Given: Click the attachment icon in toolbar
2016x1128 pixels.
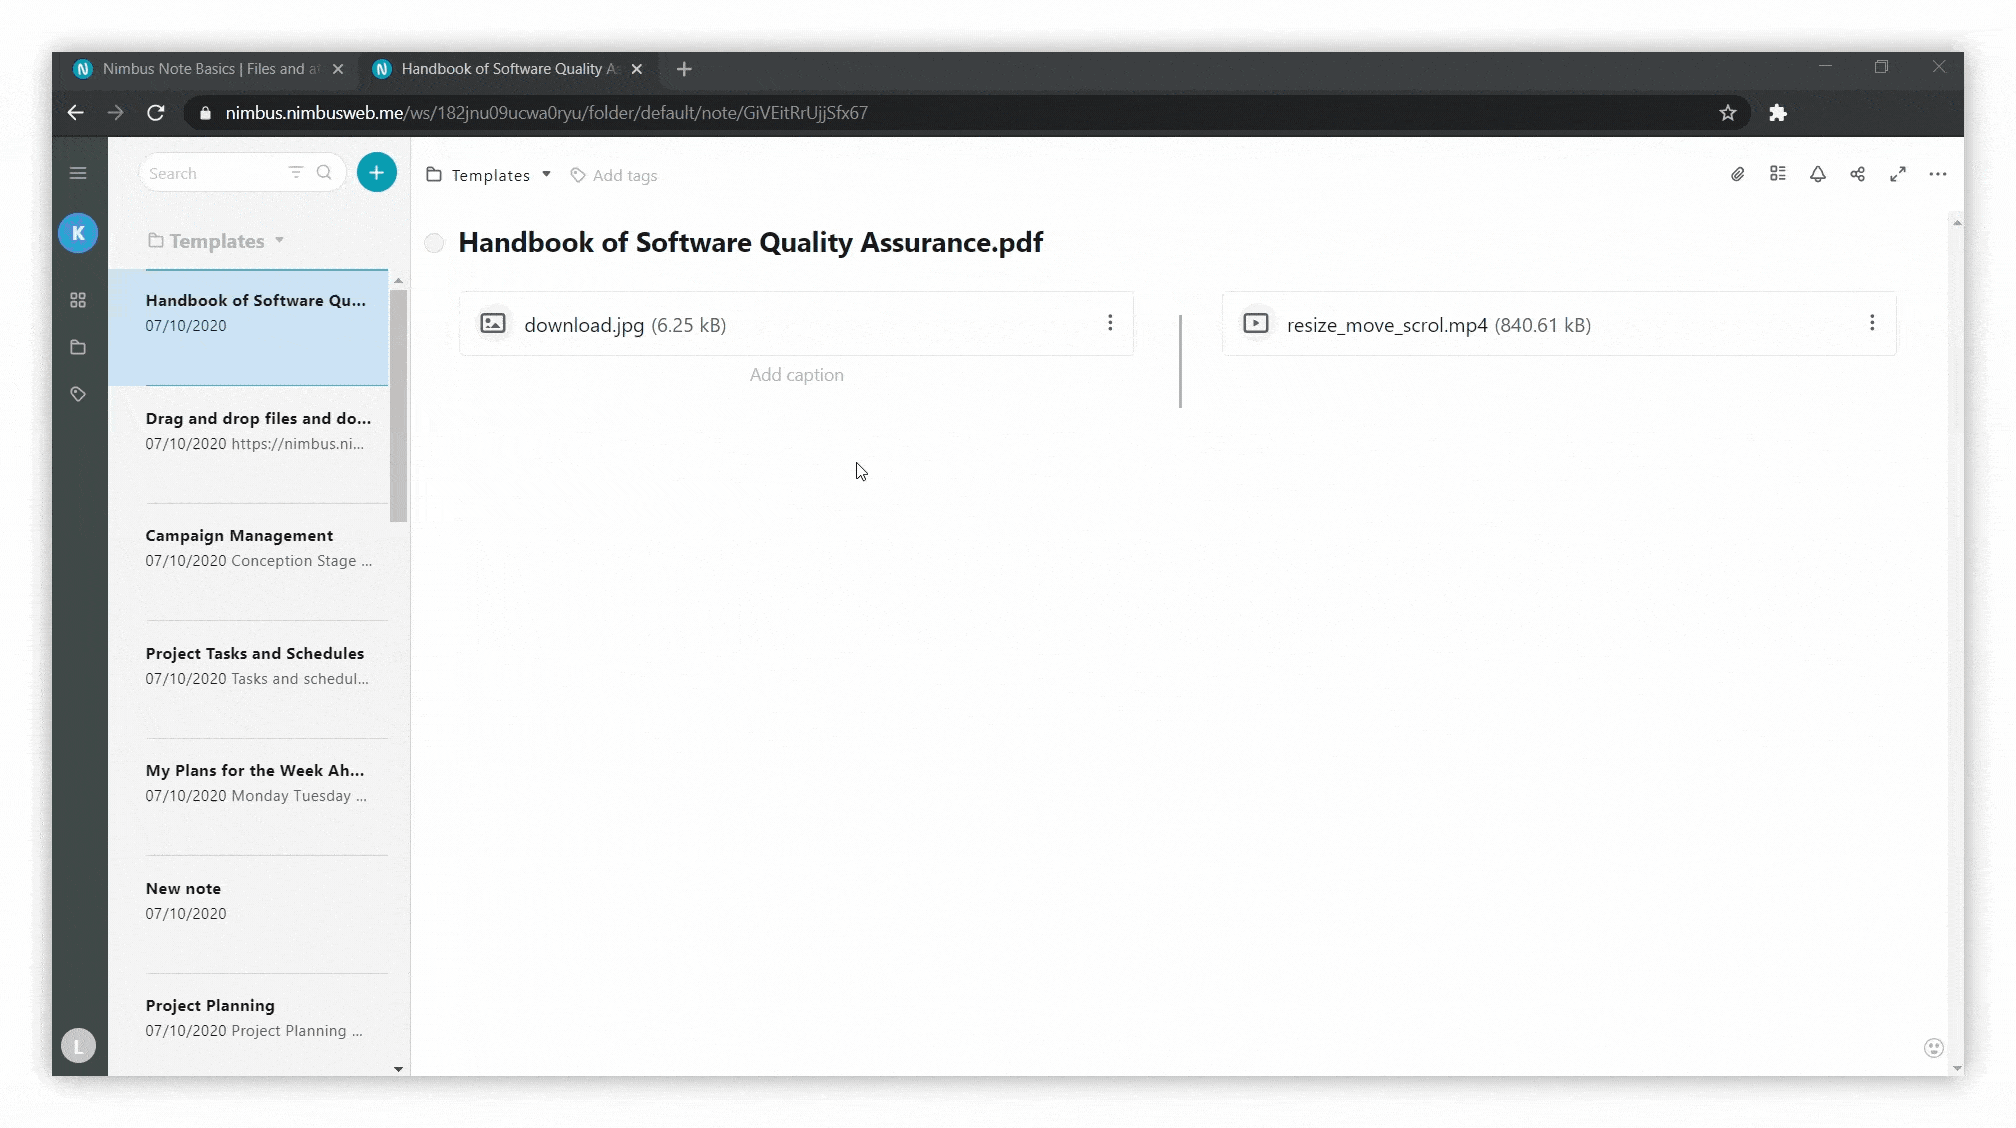Looking at the screenshot, I should (x=1736, y=174).
